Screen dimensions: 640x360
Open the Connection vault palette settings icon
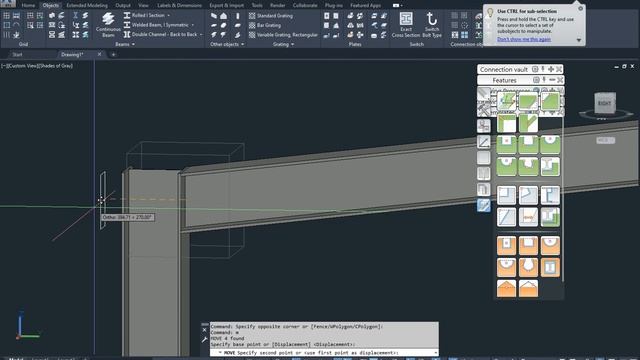[535, 69]
